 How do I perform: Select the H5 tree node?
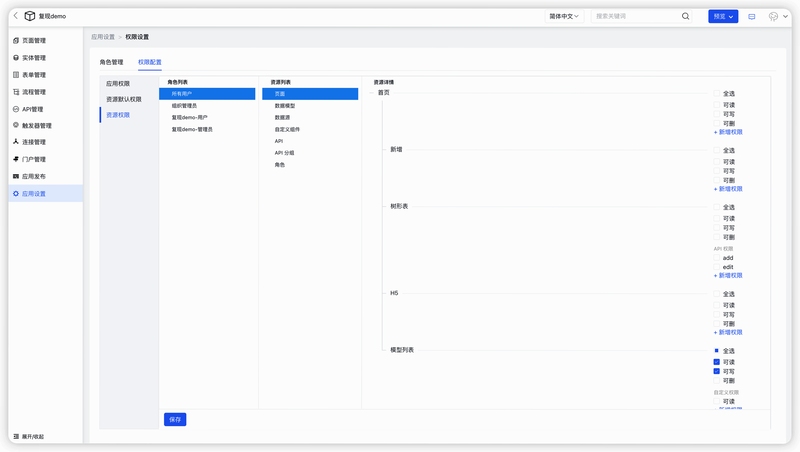click(394, 293)
